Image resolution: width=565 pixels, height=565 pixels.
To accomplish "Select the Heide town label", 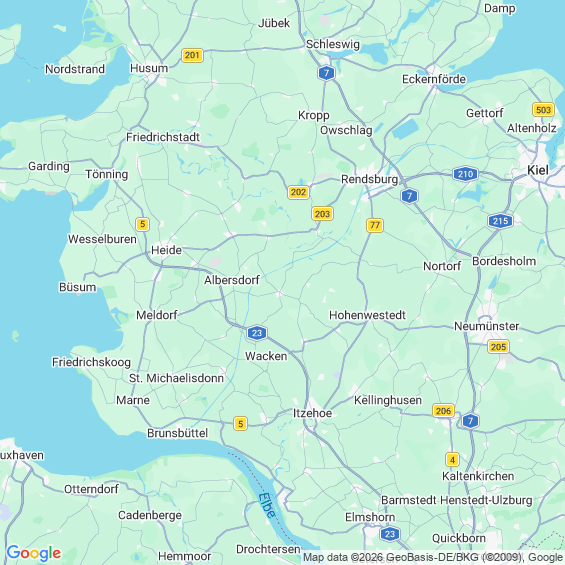I will [166, 250].
